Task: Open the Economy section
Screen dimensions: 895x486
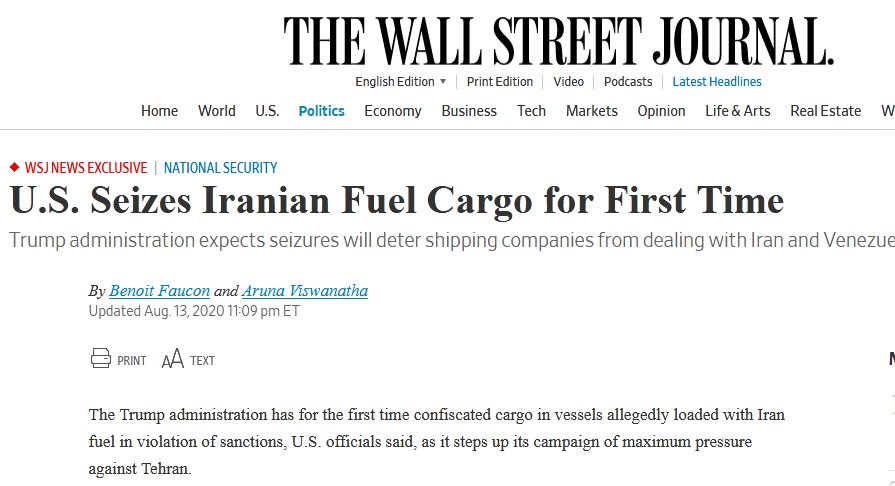Action: 393,111
